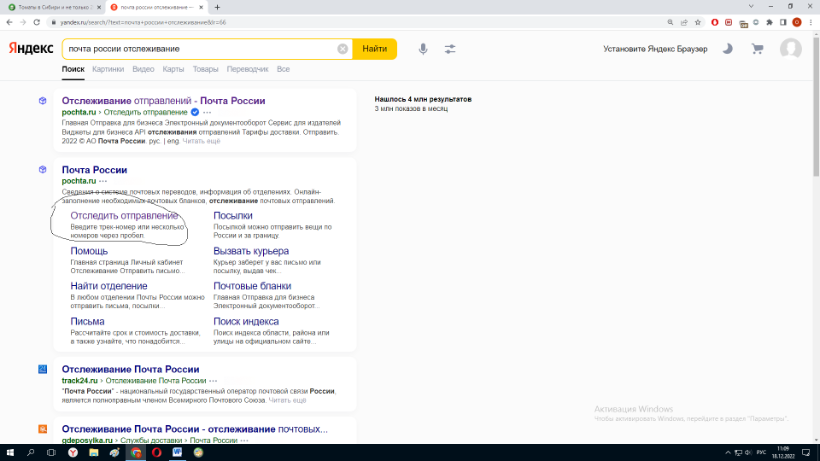Viewport: 820px width, 461px height.
Task: Clear the search query with X icon
Action: [x=343, y=48]
